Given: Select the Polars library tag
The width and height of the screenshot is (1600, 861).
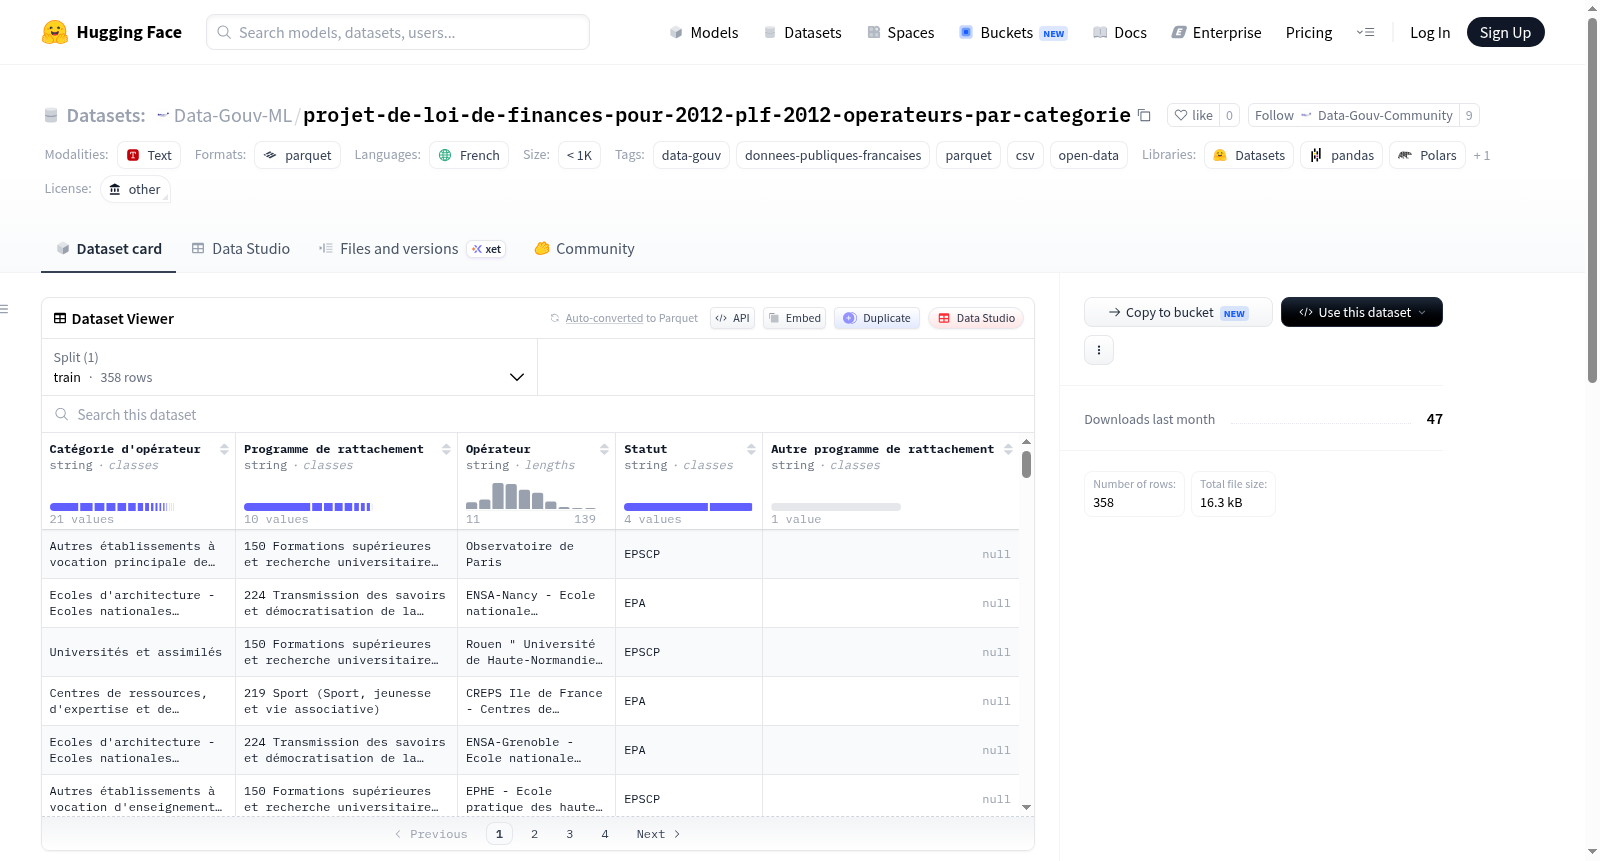Looking at the screenshot, I should pyautogui.click(x=1427, y=155).
